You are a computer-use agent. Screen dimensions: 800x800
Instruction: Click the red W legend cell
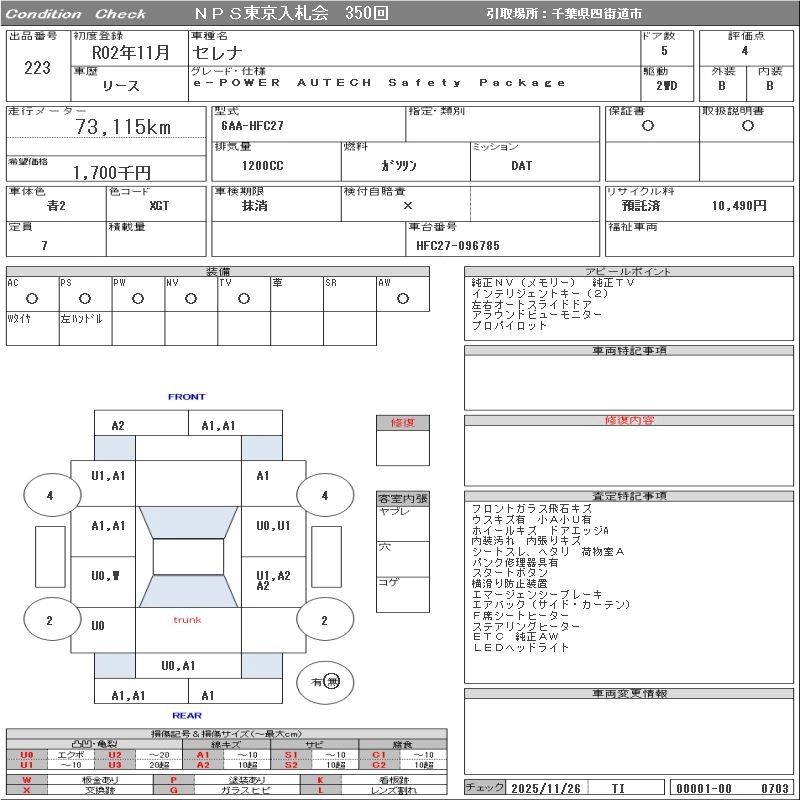click(x=27, y=779)
